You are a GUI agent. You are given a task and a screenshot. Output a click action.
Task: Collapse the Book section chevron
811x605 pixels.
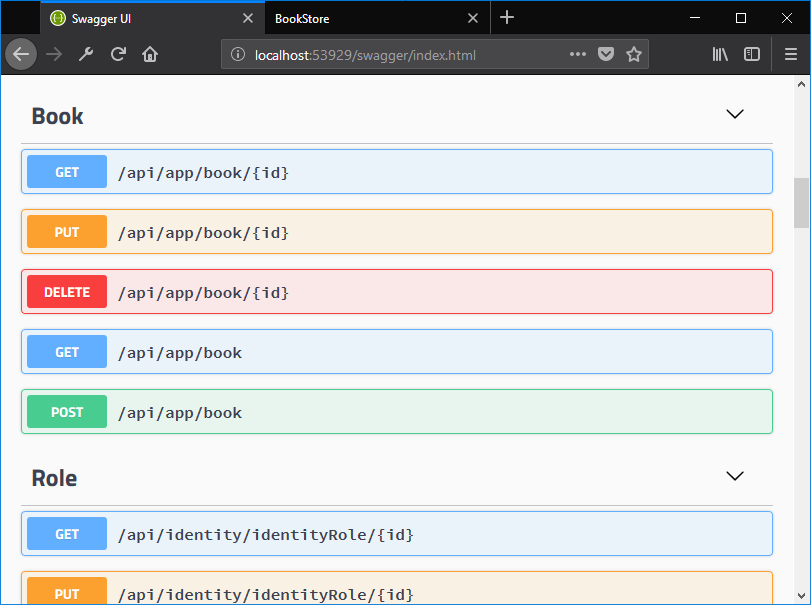coord(735,114)
